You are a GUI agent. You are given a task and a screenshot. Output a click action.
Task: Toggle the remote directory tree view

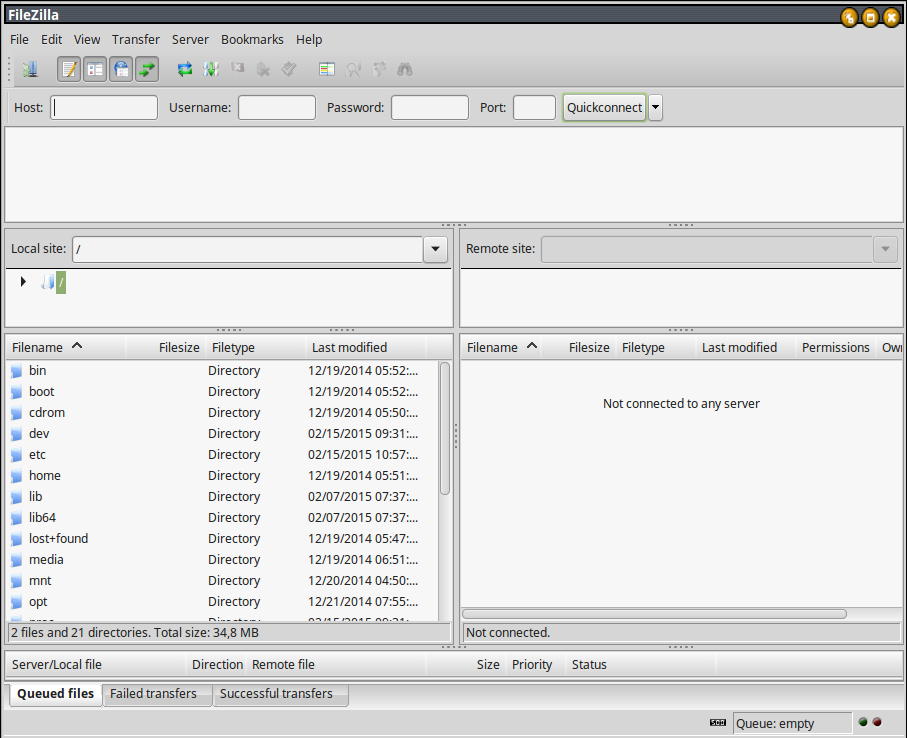(121, 69)
